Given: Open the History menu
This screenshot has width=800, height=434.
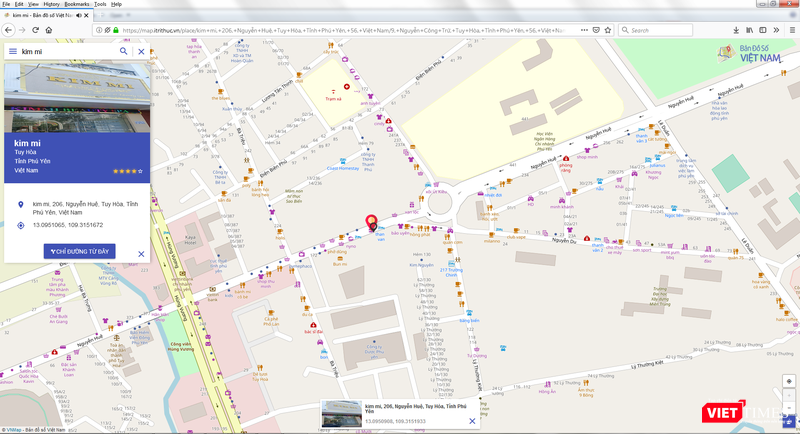Looking at the screenshot, I should point(51,4).
